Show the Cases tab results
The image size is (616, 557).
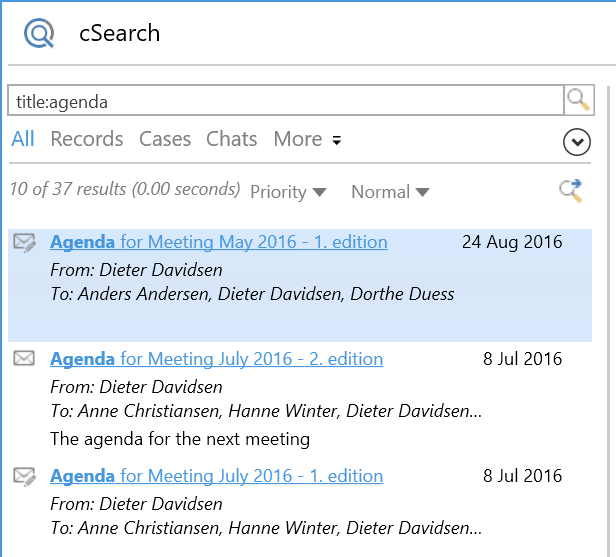click(x=165, y=139)
